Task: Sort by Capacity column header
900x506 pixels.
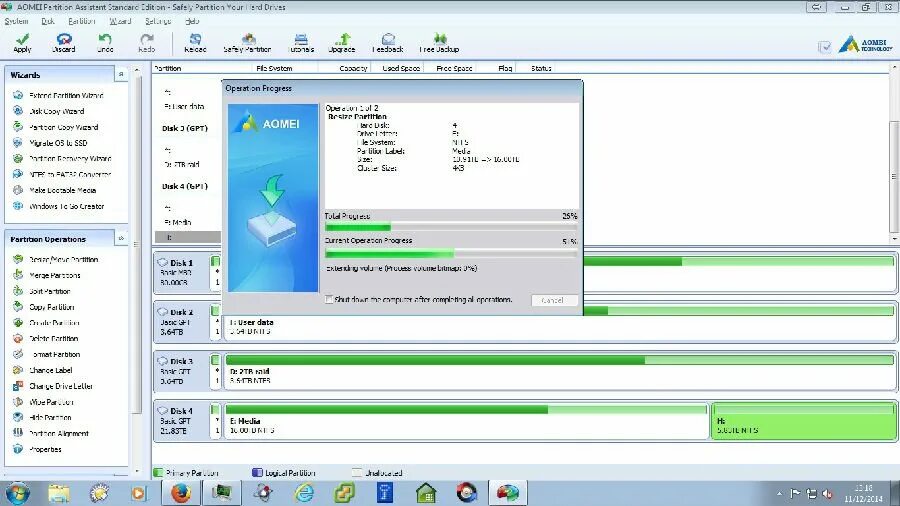Action: 353,68
